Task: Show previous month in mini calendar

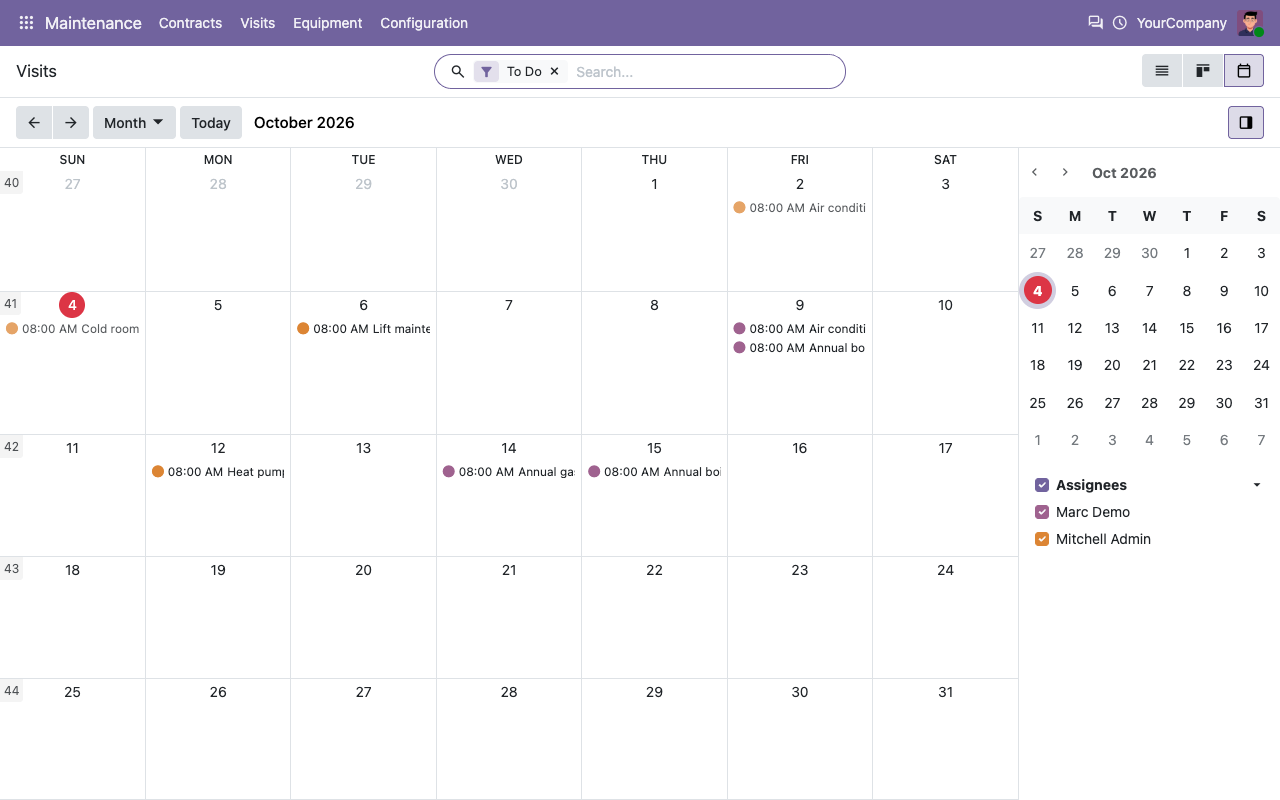Action: [1035, 173]
